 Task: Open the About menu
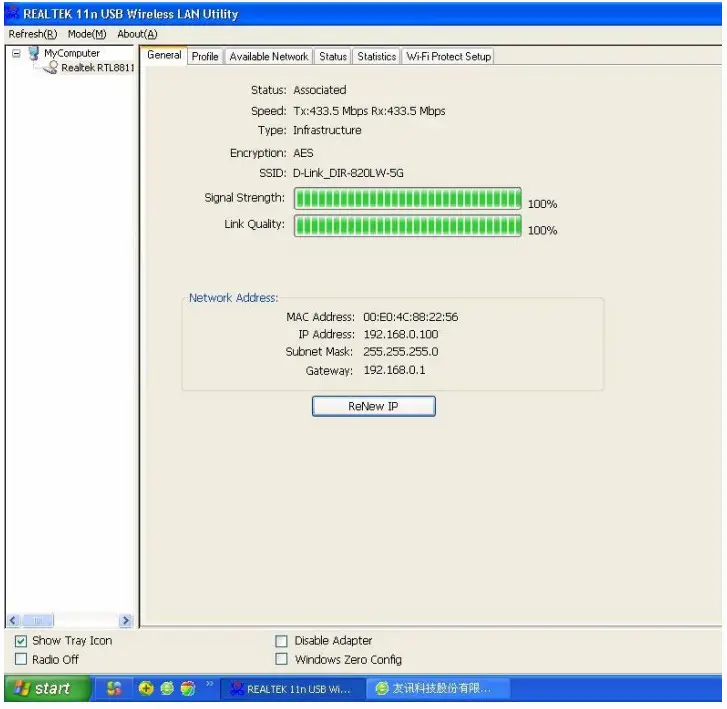click(137, 34)
